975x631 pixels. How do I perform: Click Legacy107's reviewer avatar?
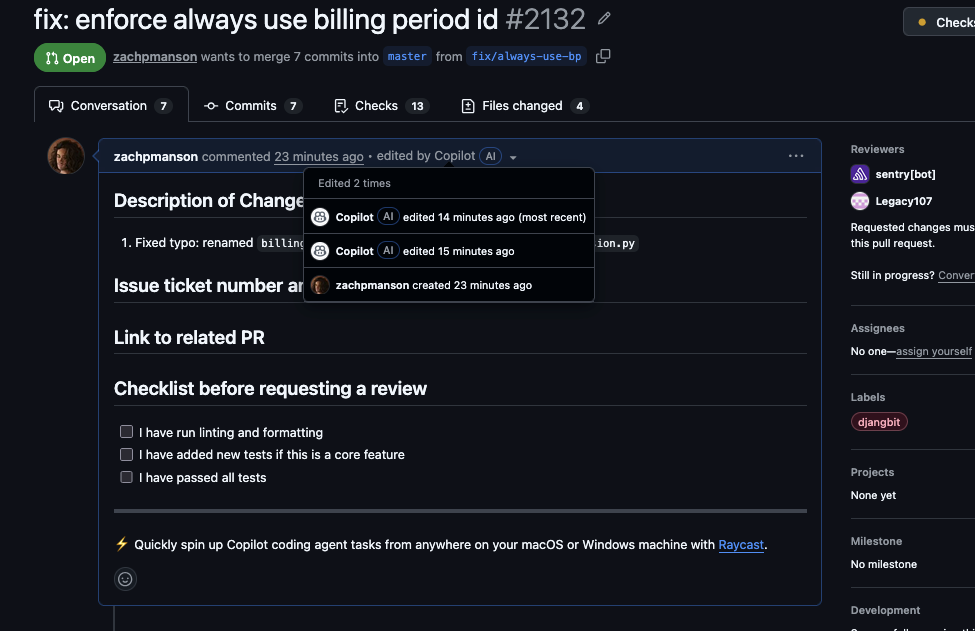[x=859, y=201]
